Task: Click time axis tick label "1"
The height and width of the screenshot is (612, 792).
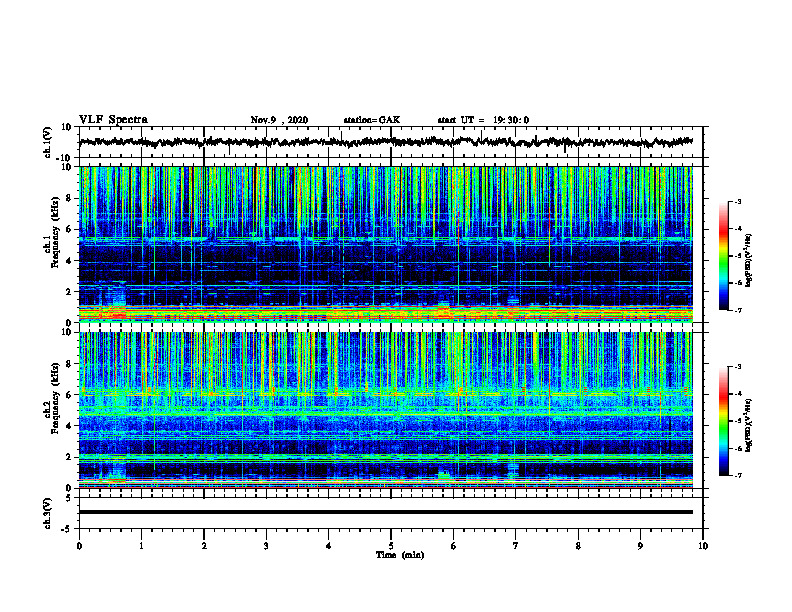Action: tap(141, 546)
